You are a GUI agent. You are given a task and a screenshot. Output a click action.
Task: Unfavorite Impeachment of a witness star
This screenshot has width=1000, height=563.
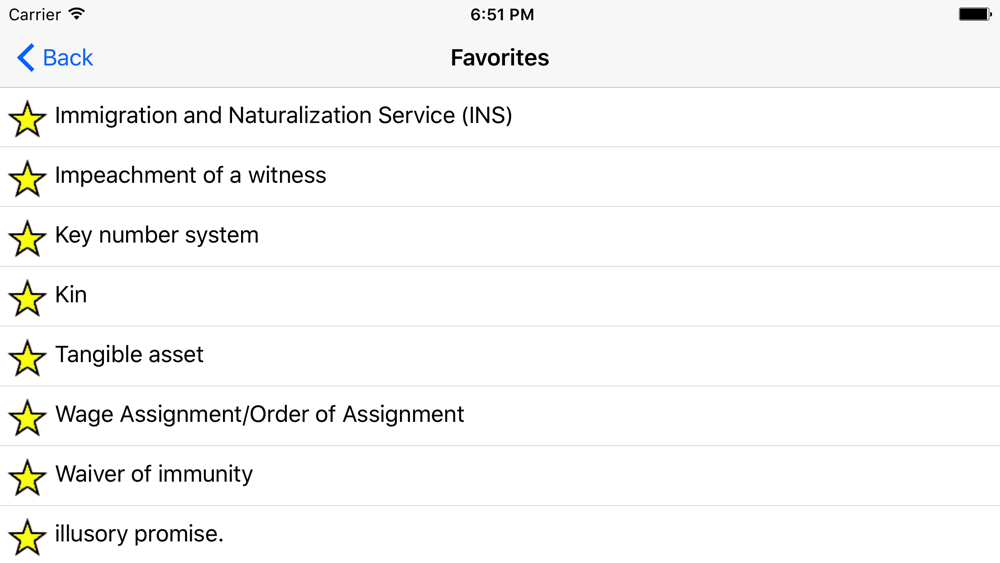27,179
